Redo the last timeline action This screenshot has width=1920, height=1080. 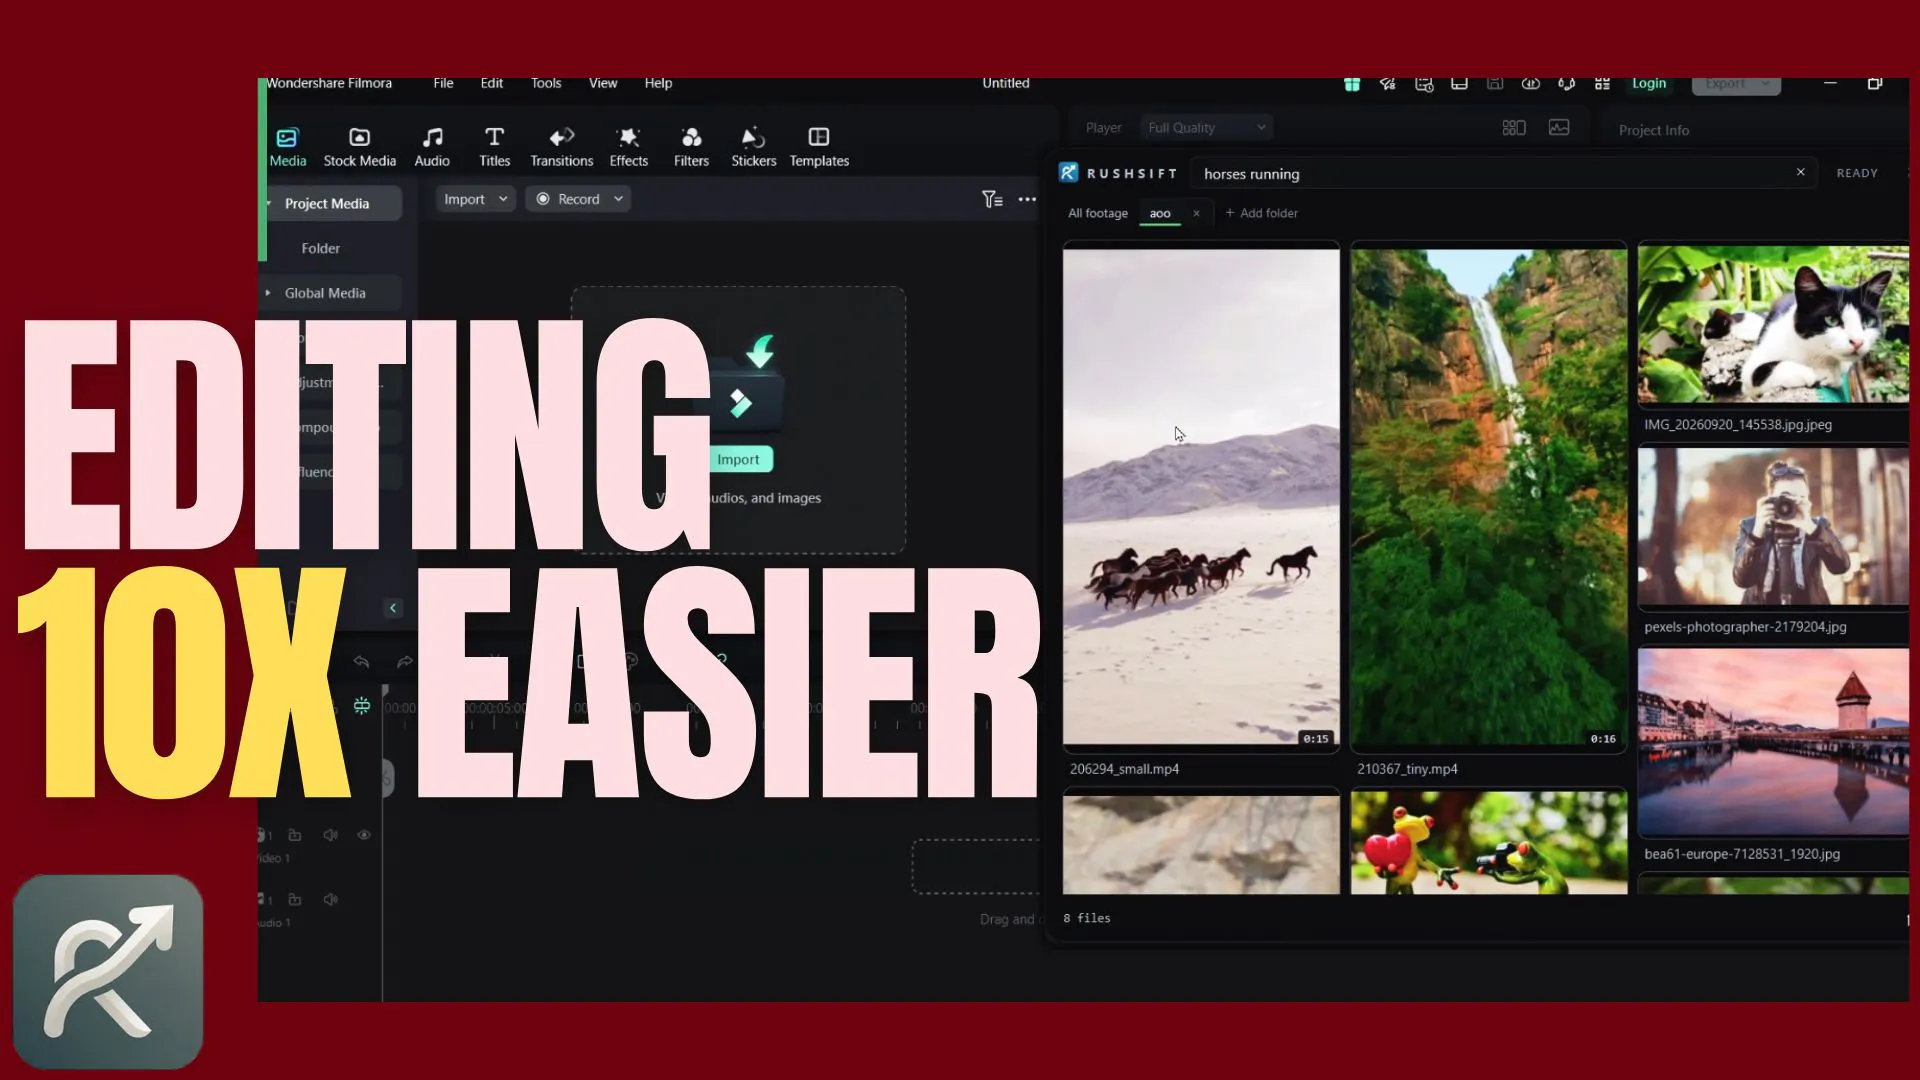[x=404, y=661]
